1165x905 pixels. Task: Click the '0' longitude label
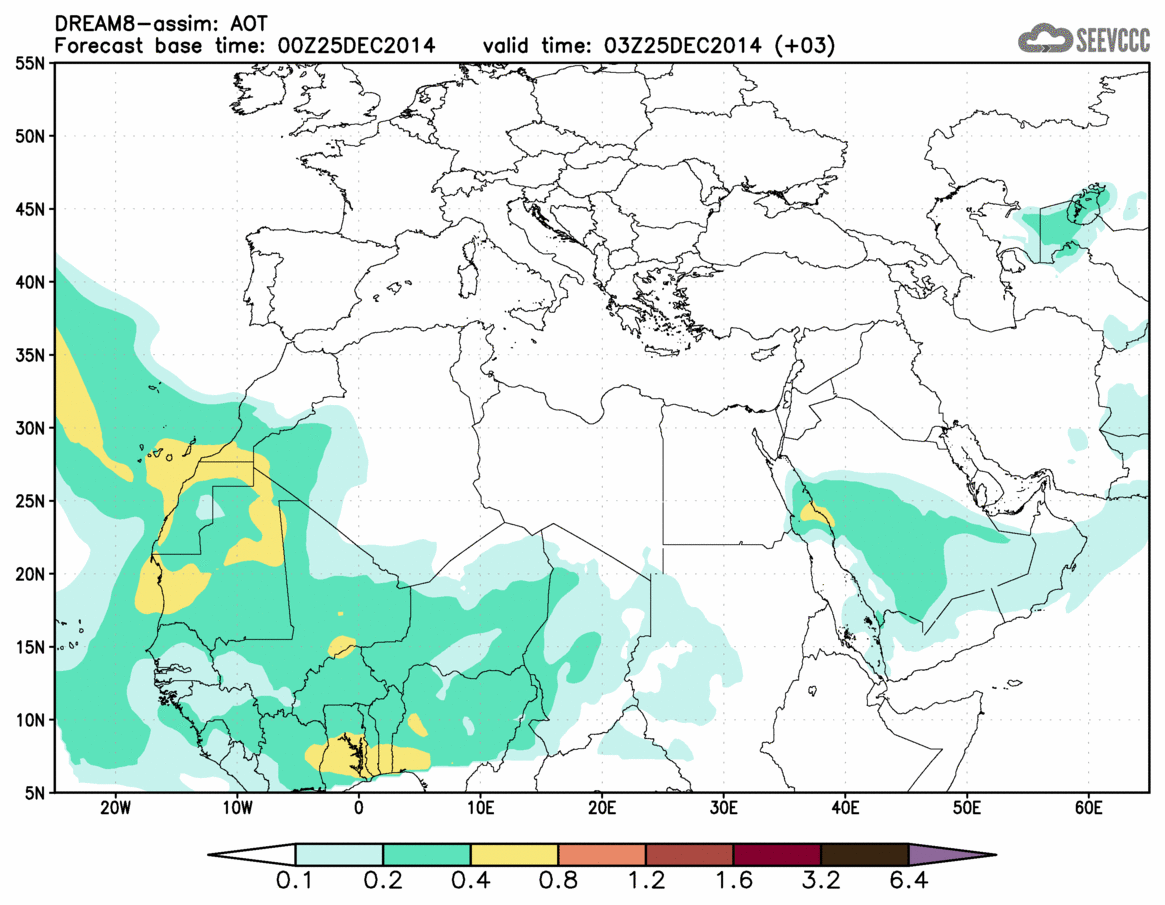click(x=359, y=808)
